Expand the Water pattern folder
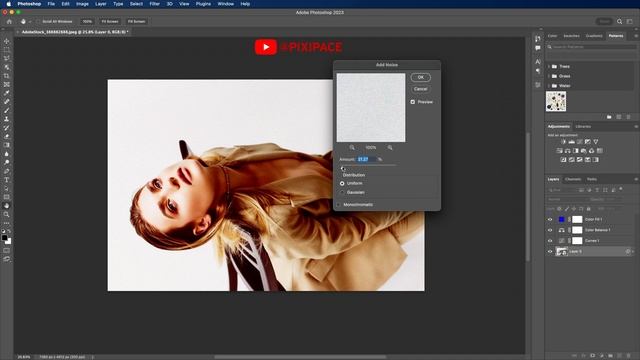640x360 pixels. point(549,86)
